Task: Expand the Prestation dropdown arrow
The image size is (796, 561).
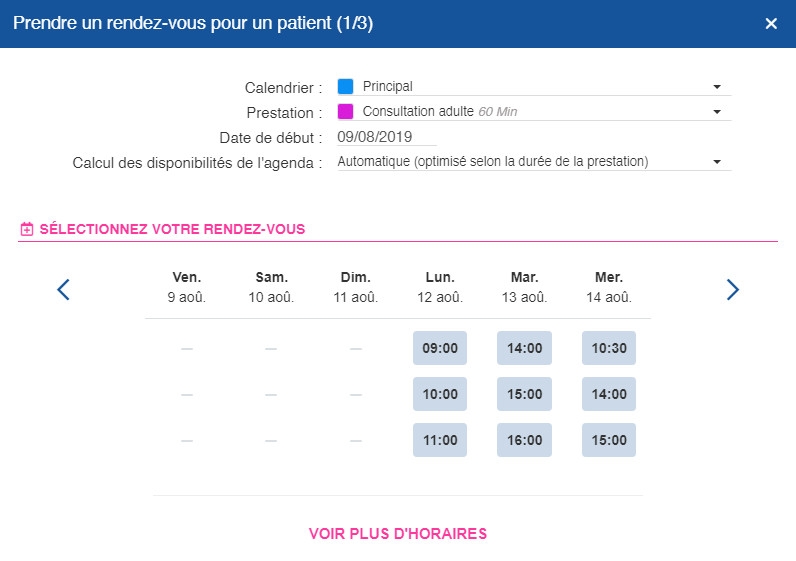Action: coord(717,112)
